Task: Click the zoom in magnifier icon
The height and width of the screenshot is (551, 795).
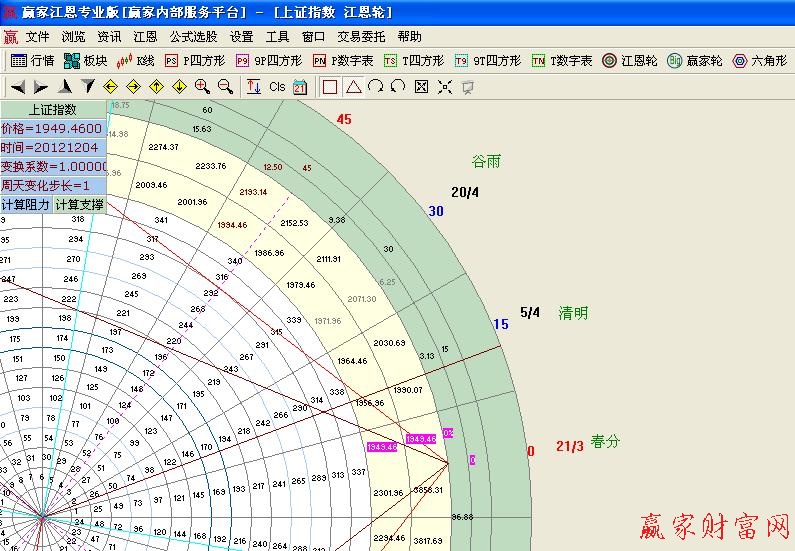Action: (202, 87)
